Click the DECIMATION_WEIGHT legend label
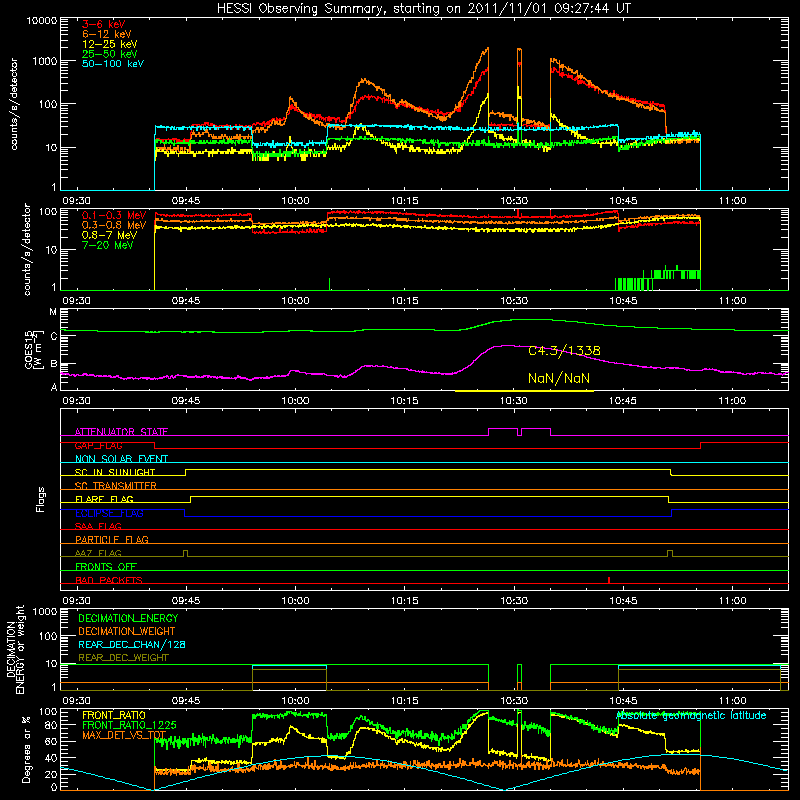This screenshot has width=800, height=800. pyautogui.click(x=127, y=631)
